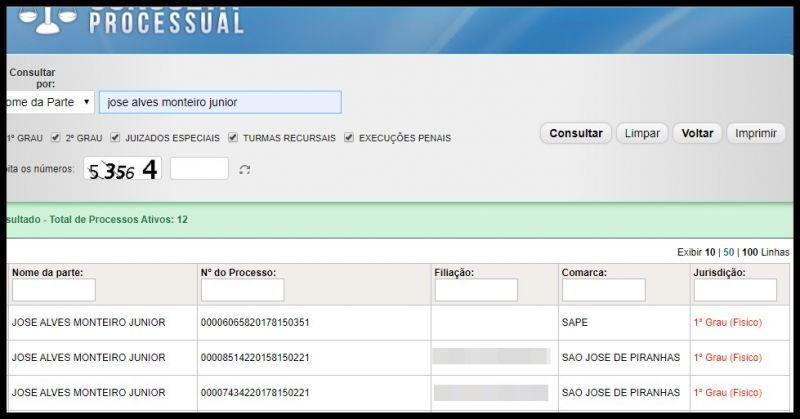This screenshot has height=419, width=800.
Task: Show 100 rows per page
Action: [750, 252]
